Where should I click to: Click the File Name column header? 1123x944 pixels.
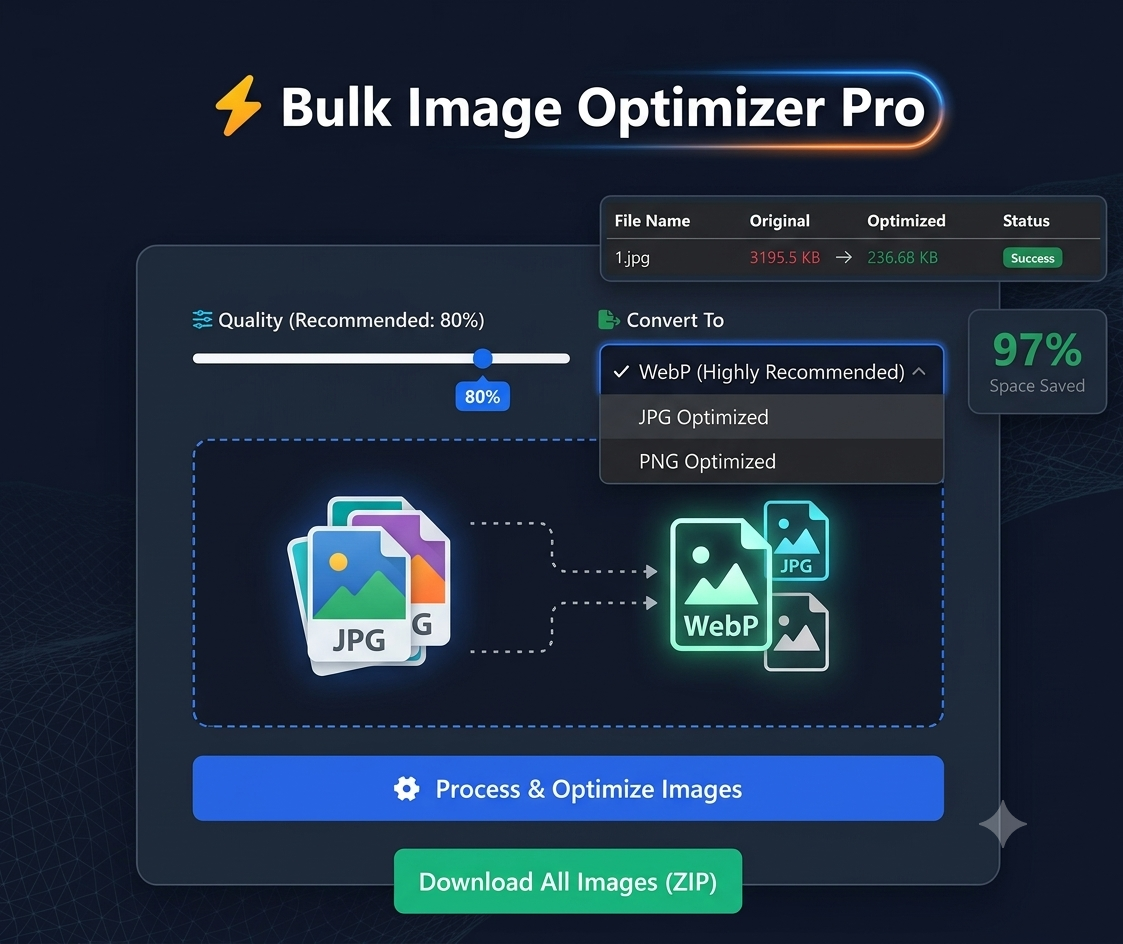click(652, 221)
